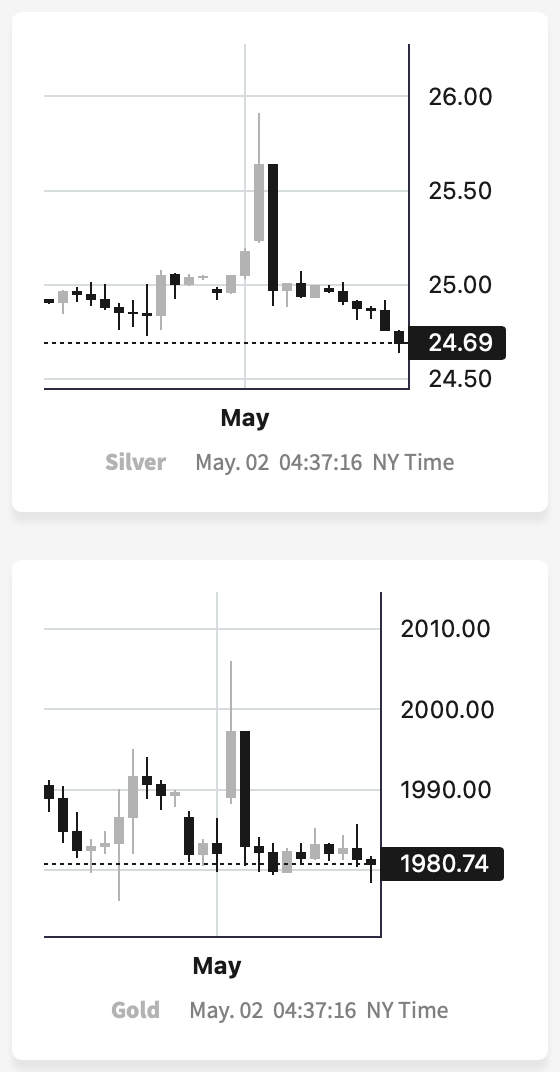Screen dimensions: 560x1072
Task: Open the Gold chart title link
Action: (x=135, y=1010)
